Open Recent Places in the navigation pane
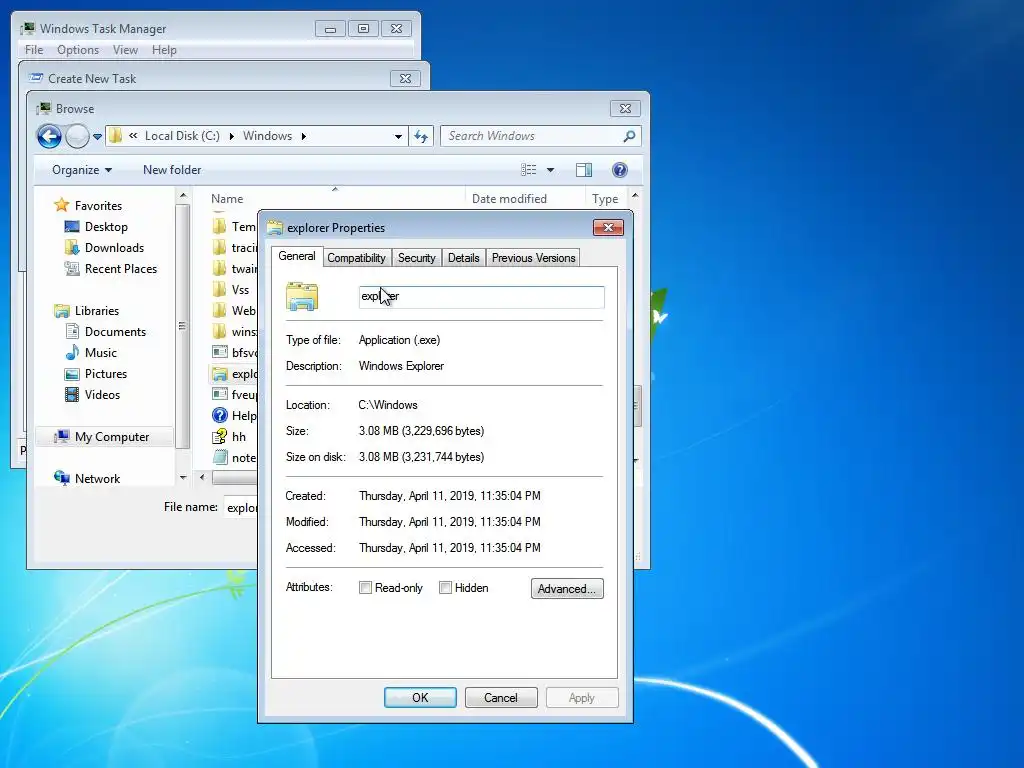Image resolution: width=1024 pixels, height=768 pixels. coord(121,268)
